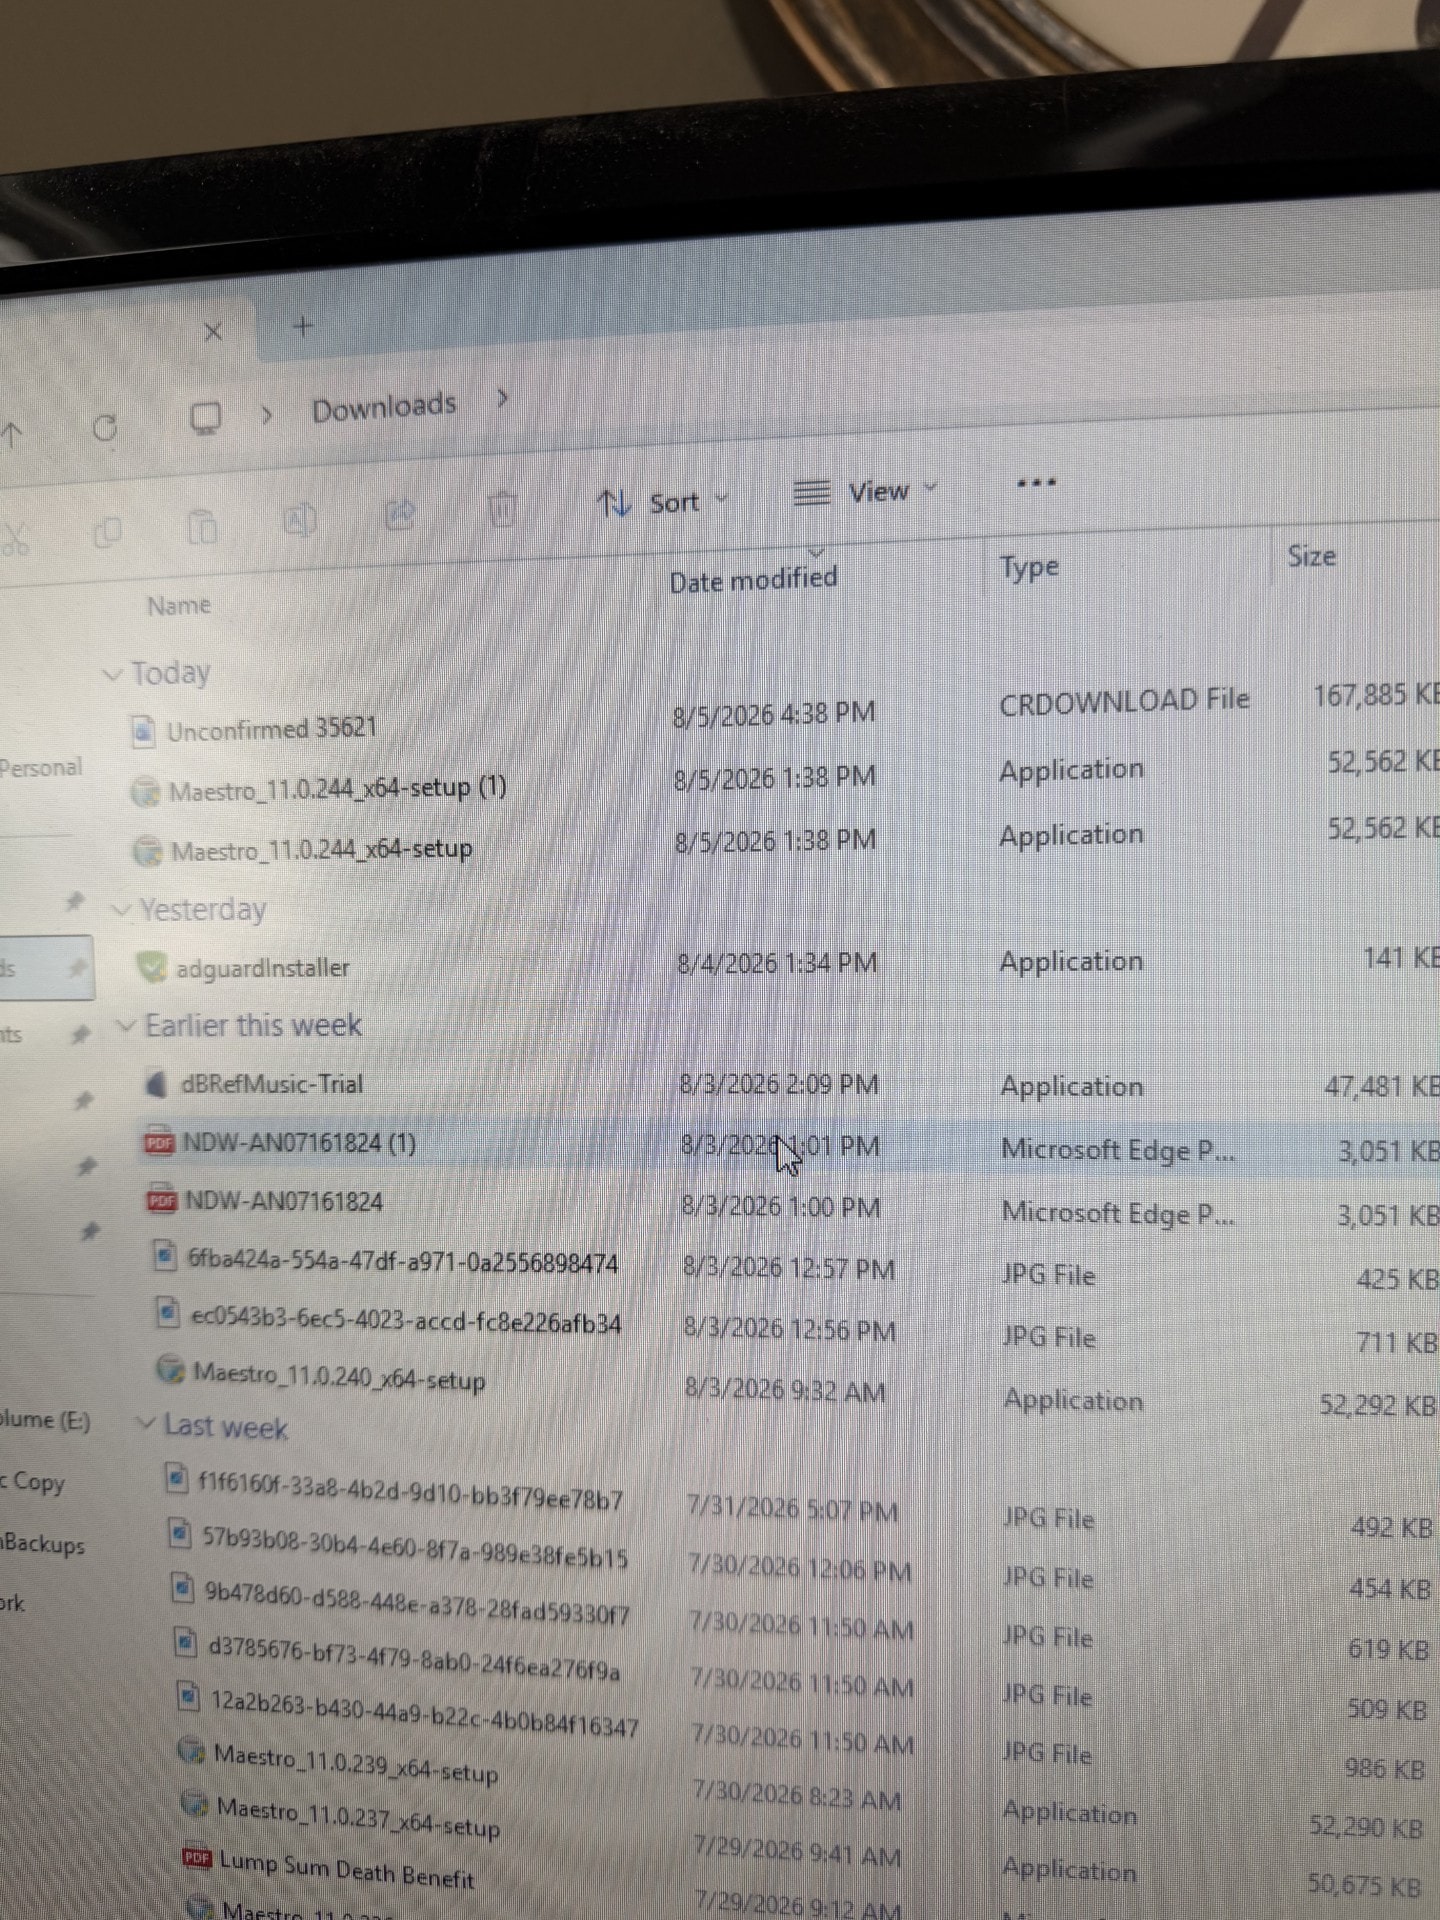Collapse the Earlier this week group
Screen dimensions: 1440x1920
tap(127, 1026)
